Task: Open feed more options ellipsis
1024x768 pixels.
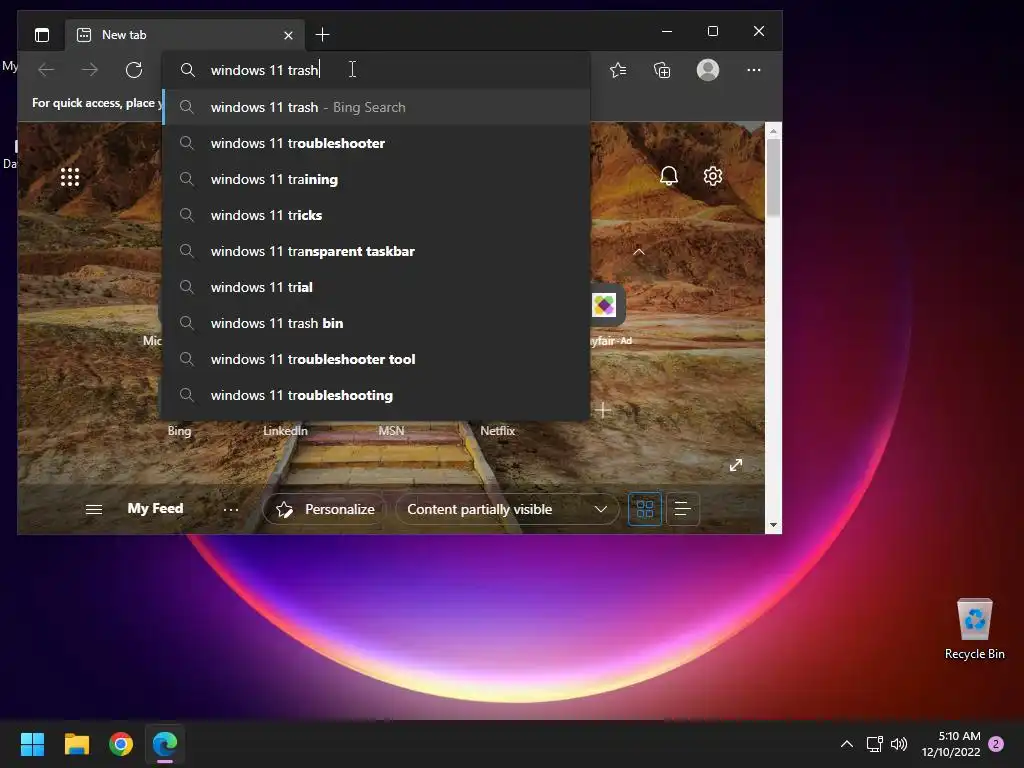Action: click(x=231, y=509)
